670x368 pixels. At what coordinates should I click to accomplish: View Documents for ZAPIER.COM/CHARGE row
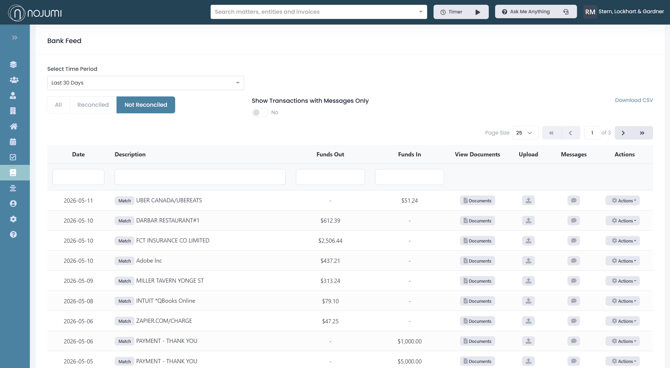477,321
